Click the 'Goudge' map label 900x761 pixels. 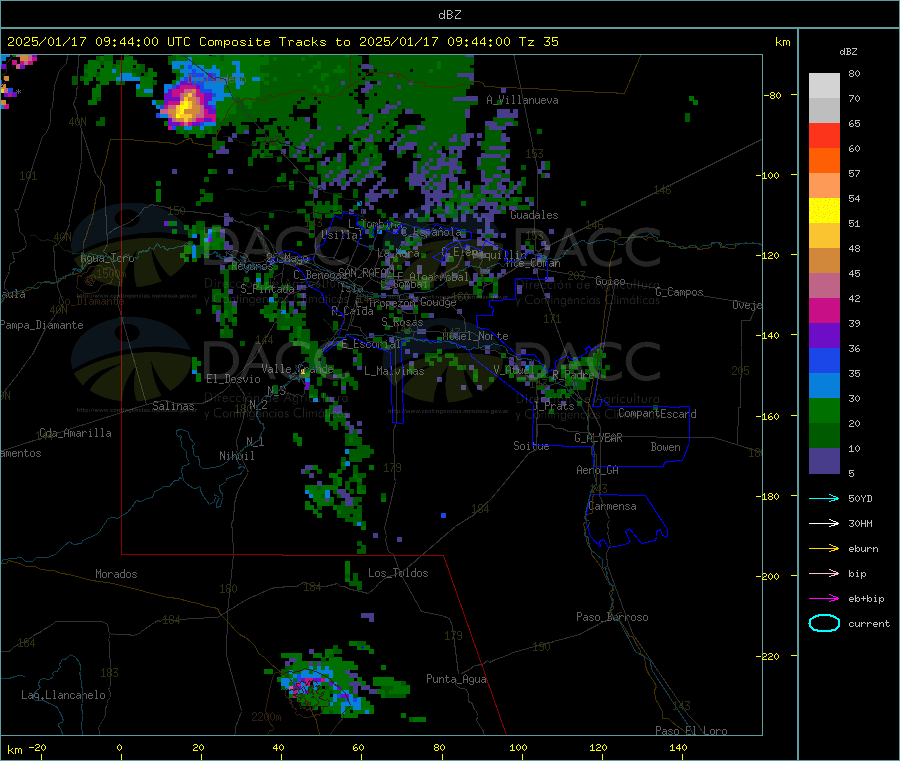click(438, 302)
